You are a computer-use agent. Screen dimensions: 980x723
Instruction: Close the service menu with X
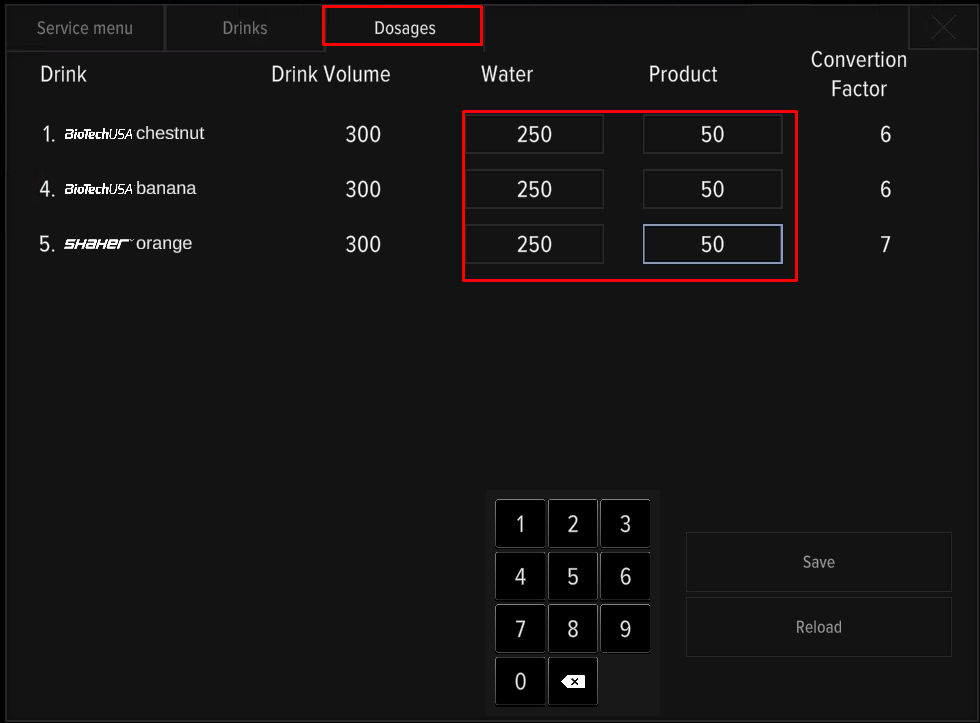(x=943, y=28)
